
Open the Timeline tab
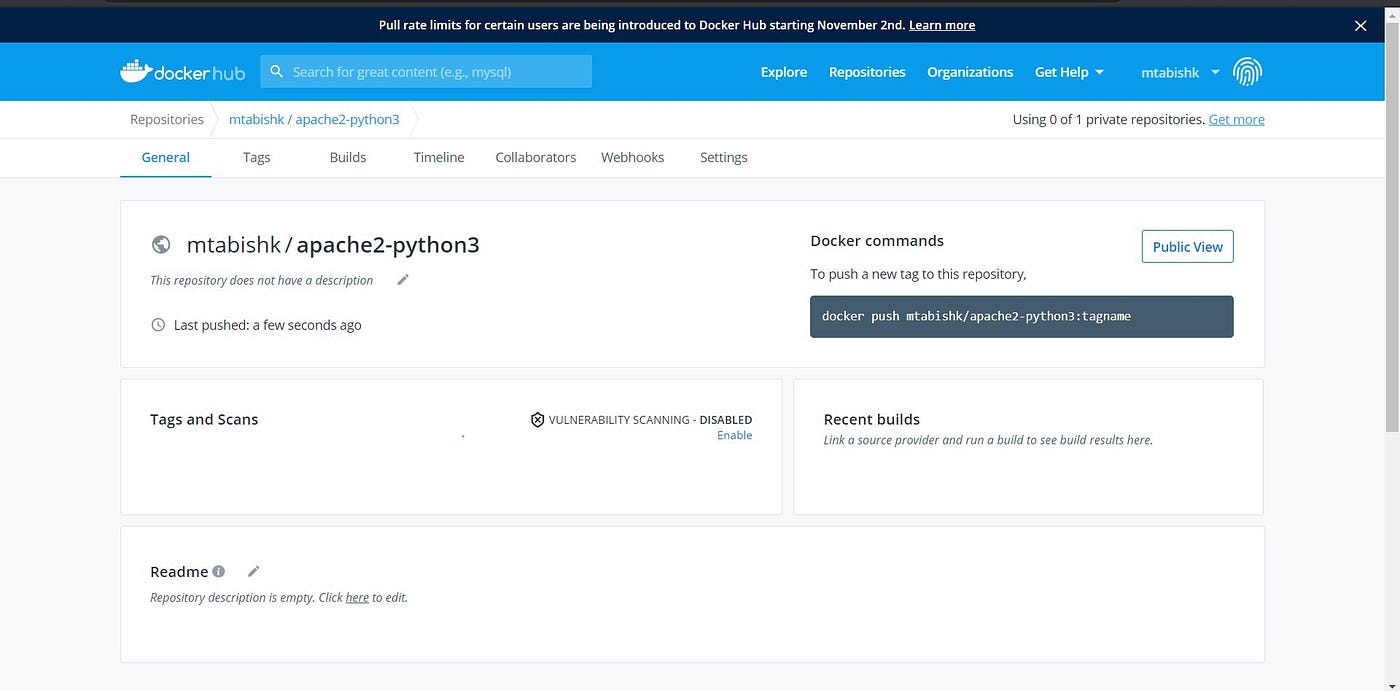click(439, 157)
